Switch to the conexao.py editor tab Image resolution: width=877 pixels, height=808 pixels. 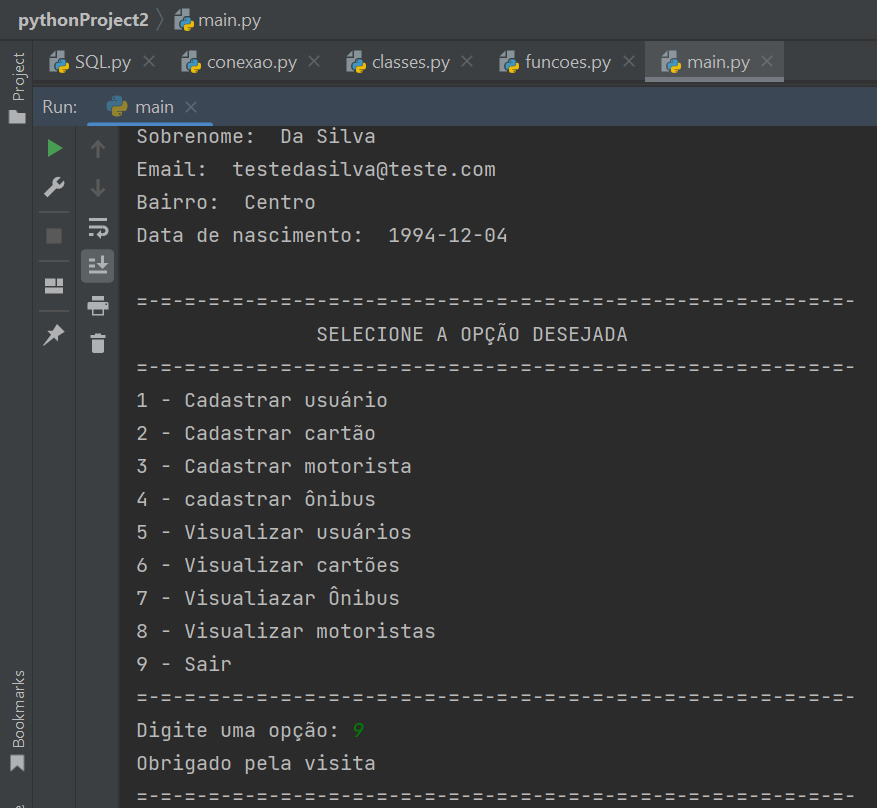pyautogui.click(x=239, y=62)
